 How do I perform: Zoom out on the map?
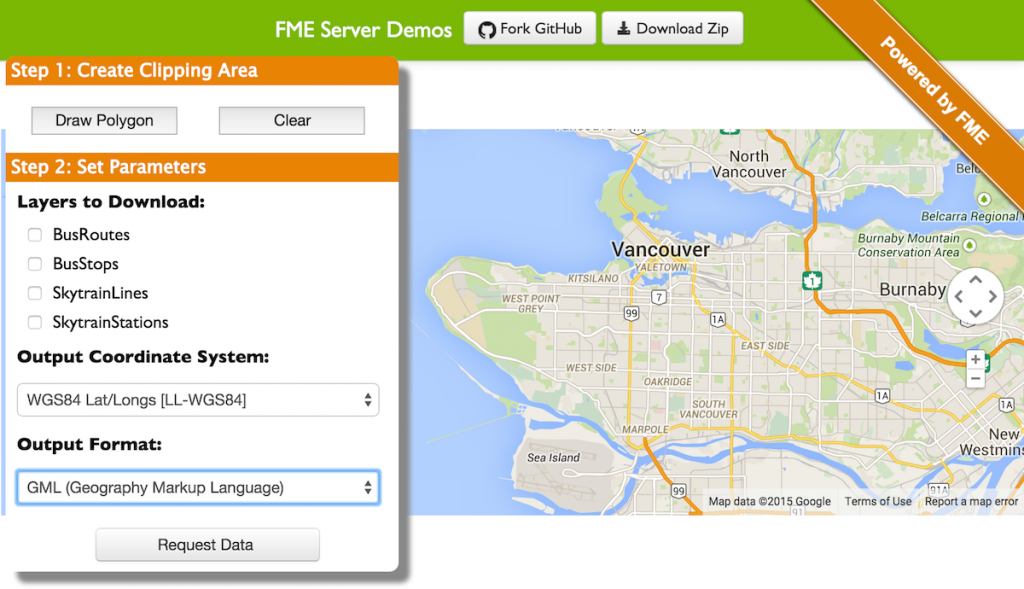point(976,378)
